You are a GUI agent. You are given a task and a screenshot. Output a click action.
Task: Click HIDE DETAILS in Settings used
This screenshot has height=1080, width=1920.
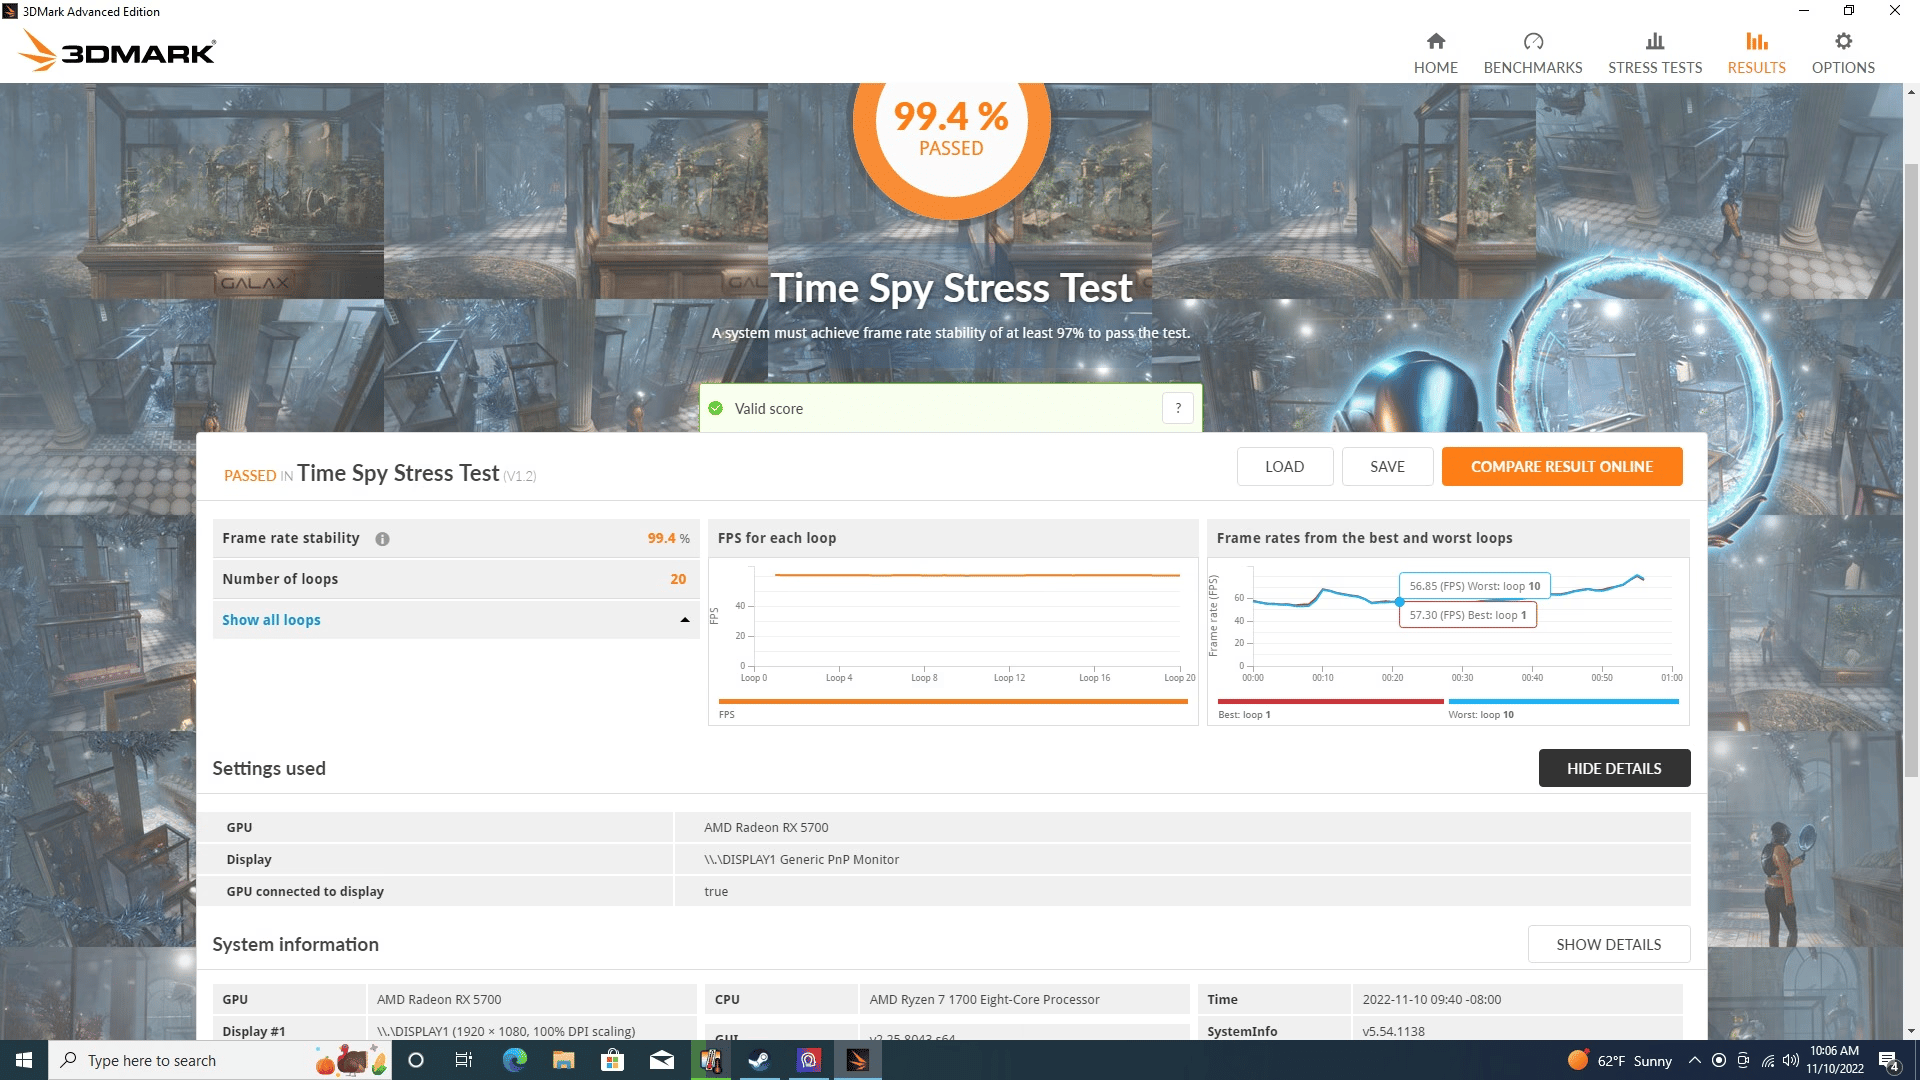click(x=1613, y=768)
